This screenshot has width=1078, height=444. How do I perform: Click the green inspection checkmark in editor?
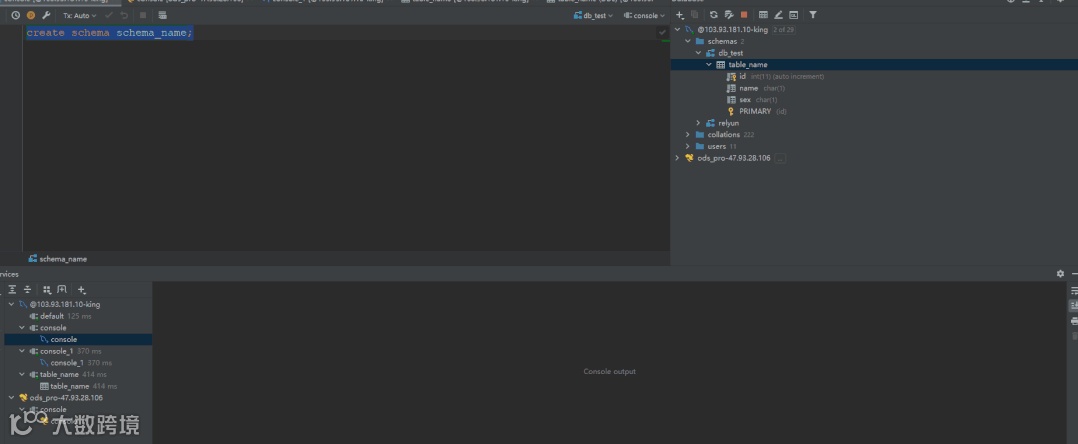point(662,32)
